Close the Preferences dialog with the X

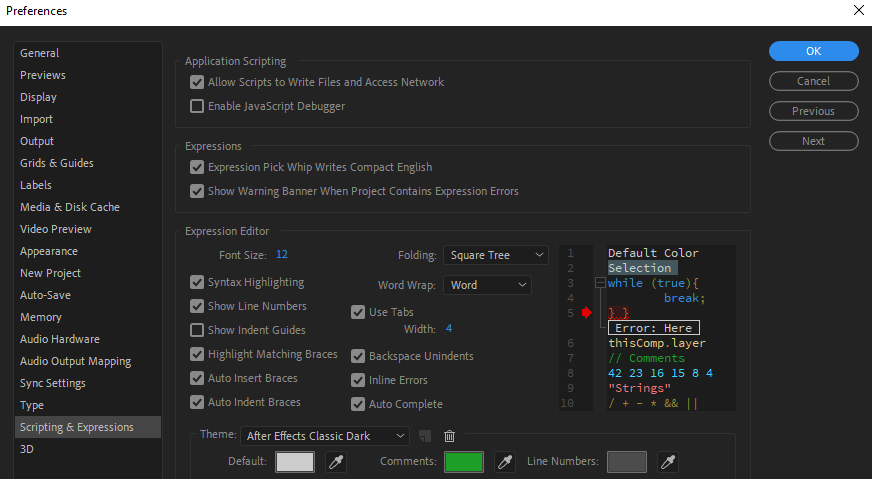[x=857, y=11]
